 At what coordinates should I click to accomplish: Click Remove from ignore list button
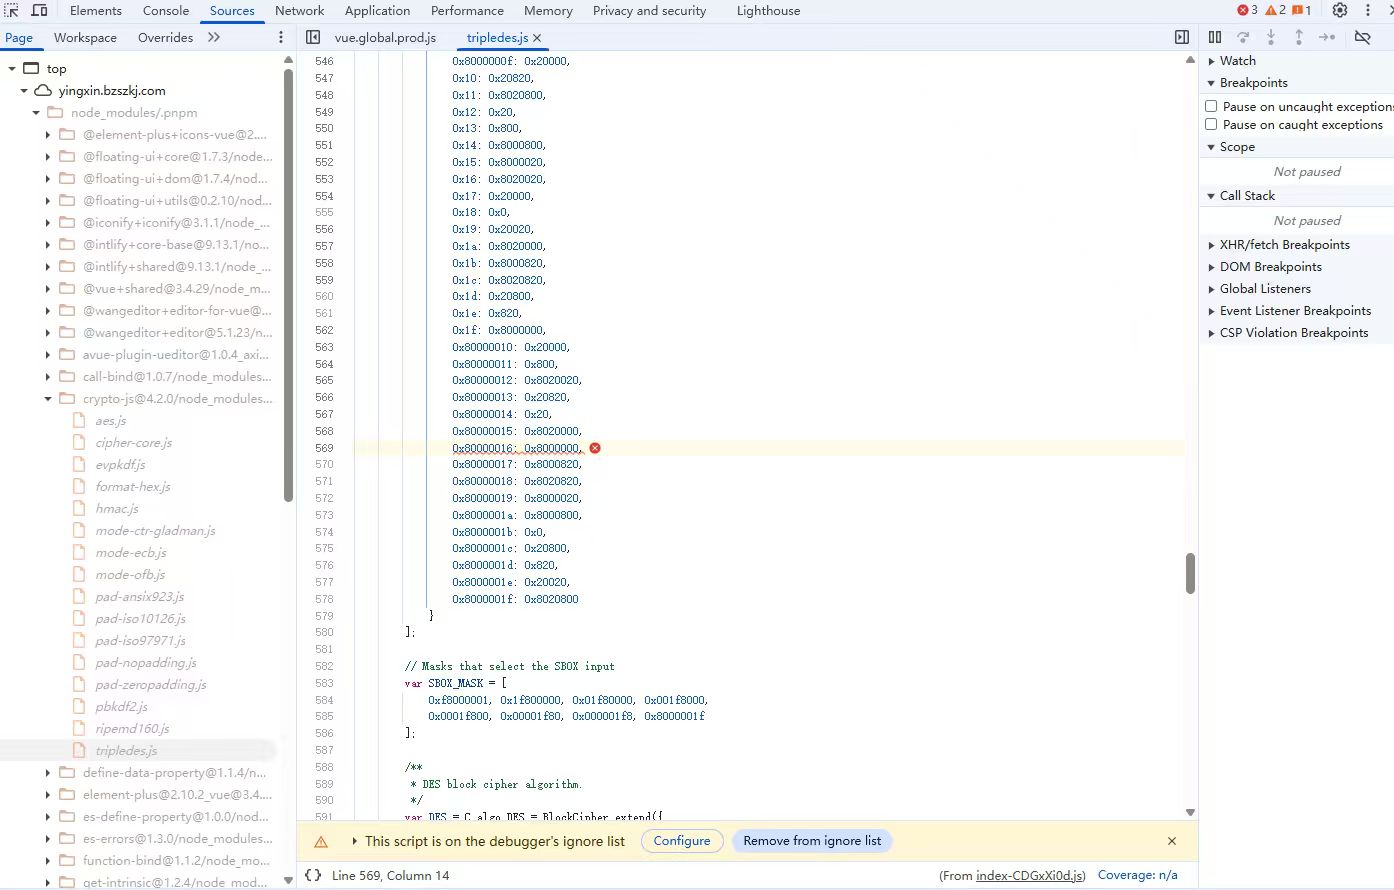812,841
